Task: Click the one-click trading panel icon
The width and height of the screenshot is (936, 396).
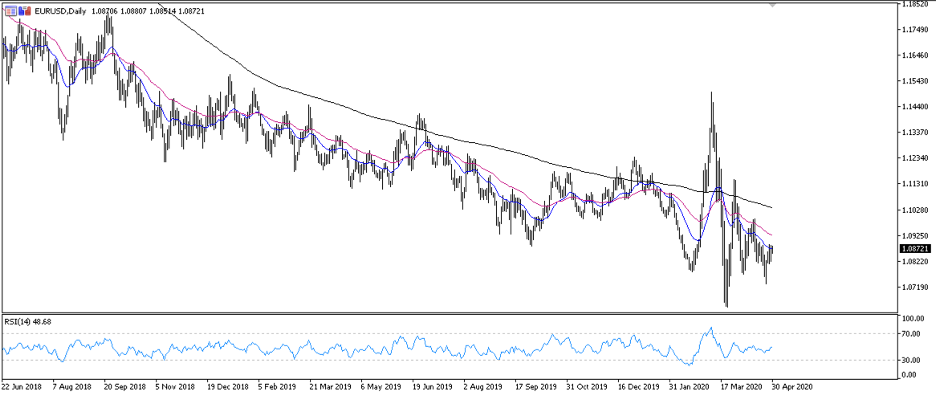Action: (x=10, y=11)
